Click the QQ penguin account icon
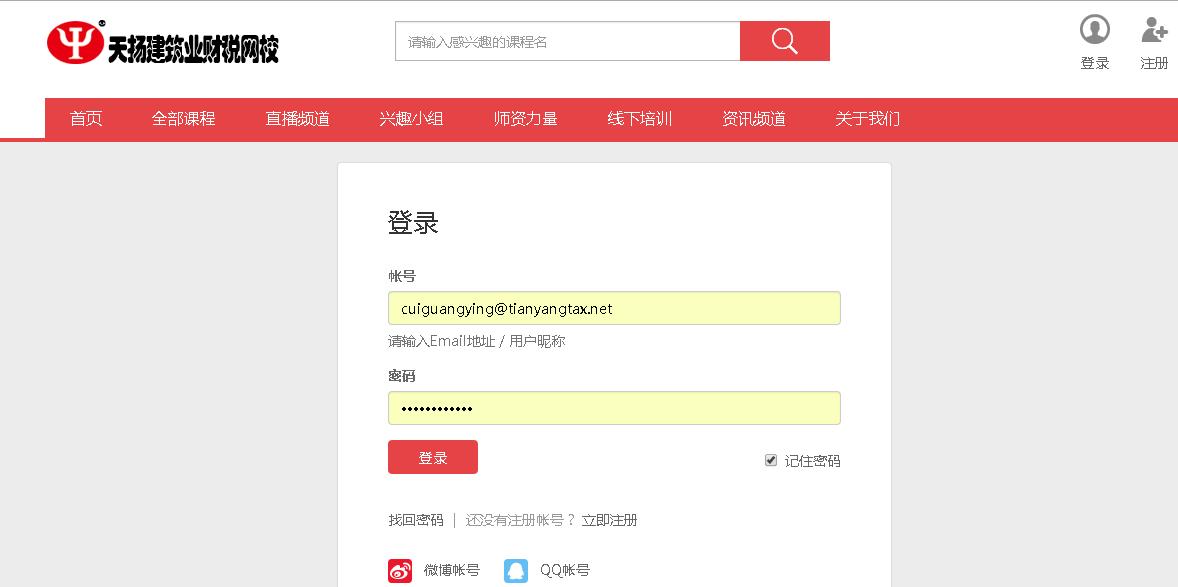1178x587 pixels. (x=516, y=571)
